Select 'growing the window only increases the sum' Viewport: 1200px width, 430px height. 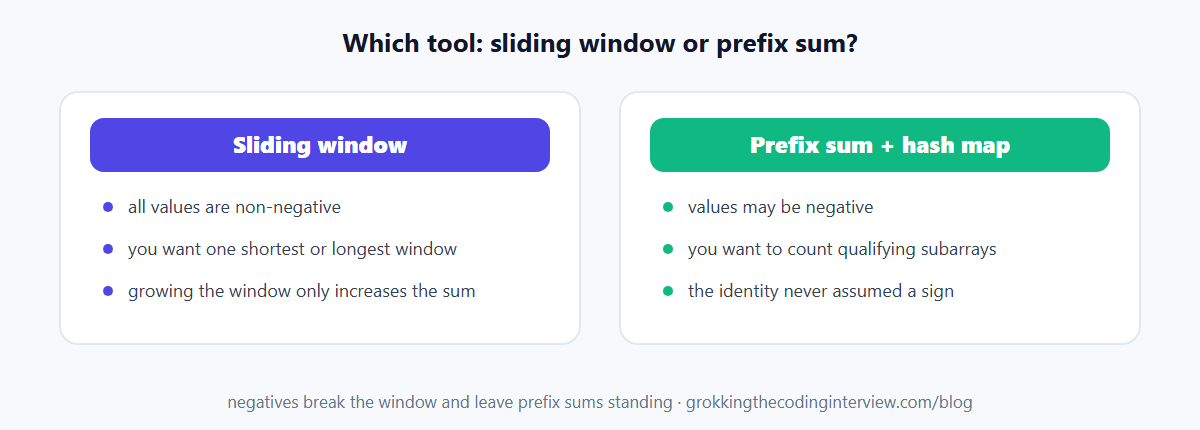pyautogui.click(x=301, y=291)
